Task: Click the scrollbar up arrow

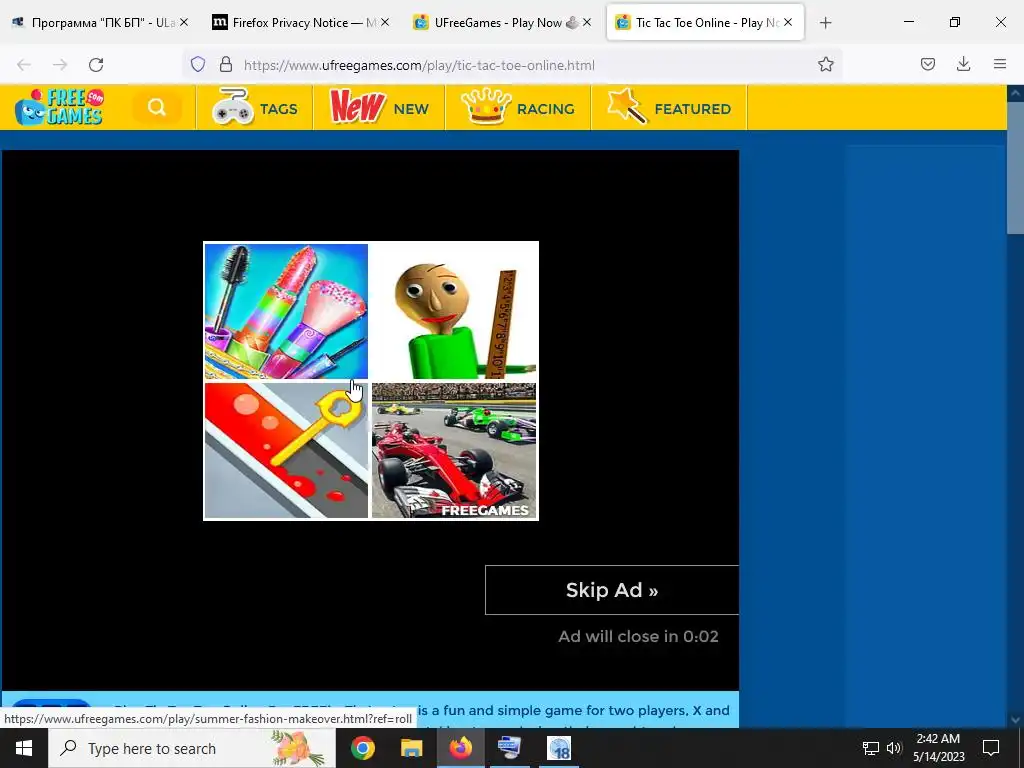Action: click(1016, 93)
